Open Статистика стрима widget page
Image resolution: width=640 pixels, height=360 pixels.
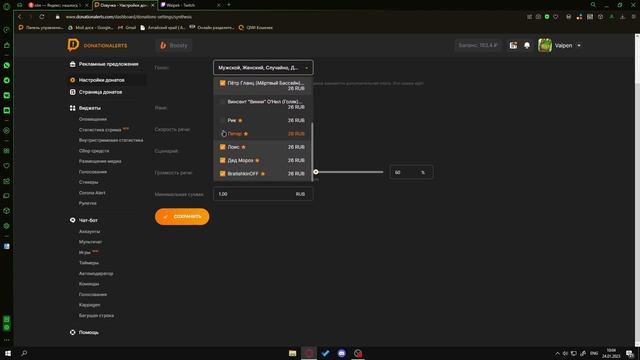click(x=100, y=130)
